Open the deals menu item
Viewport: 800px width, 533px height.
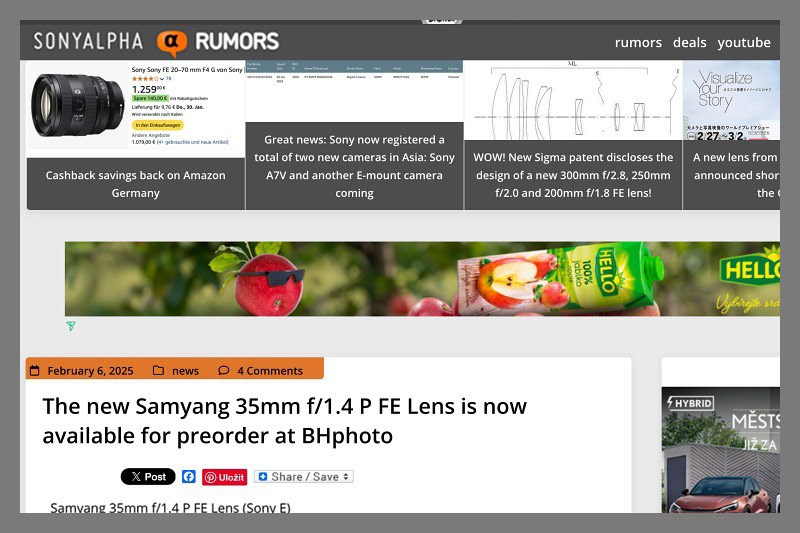689,42
